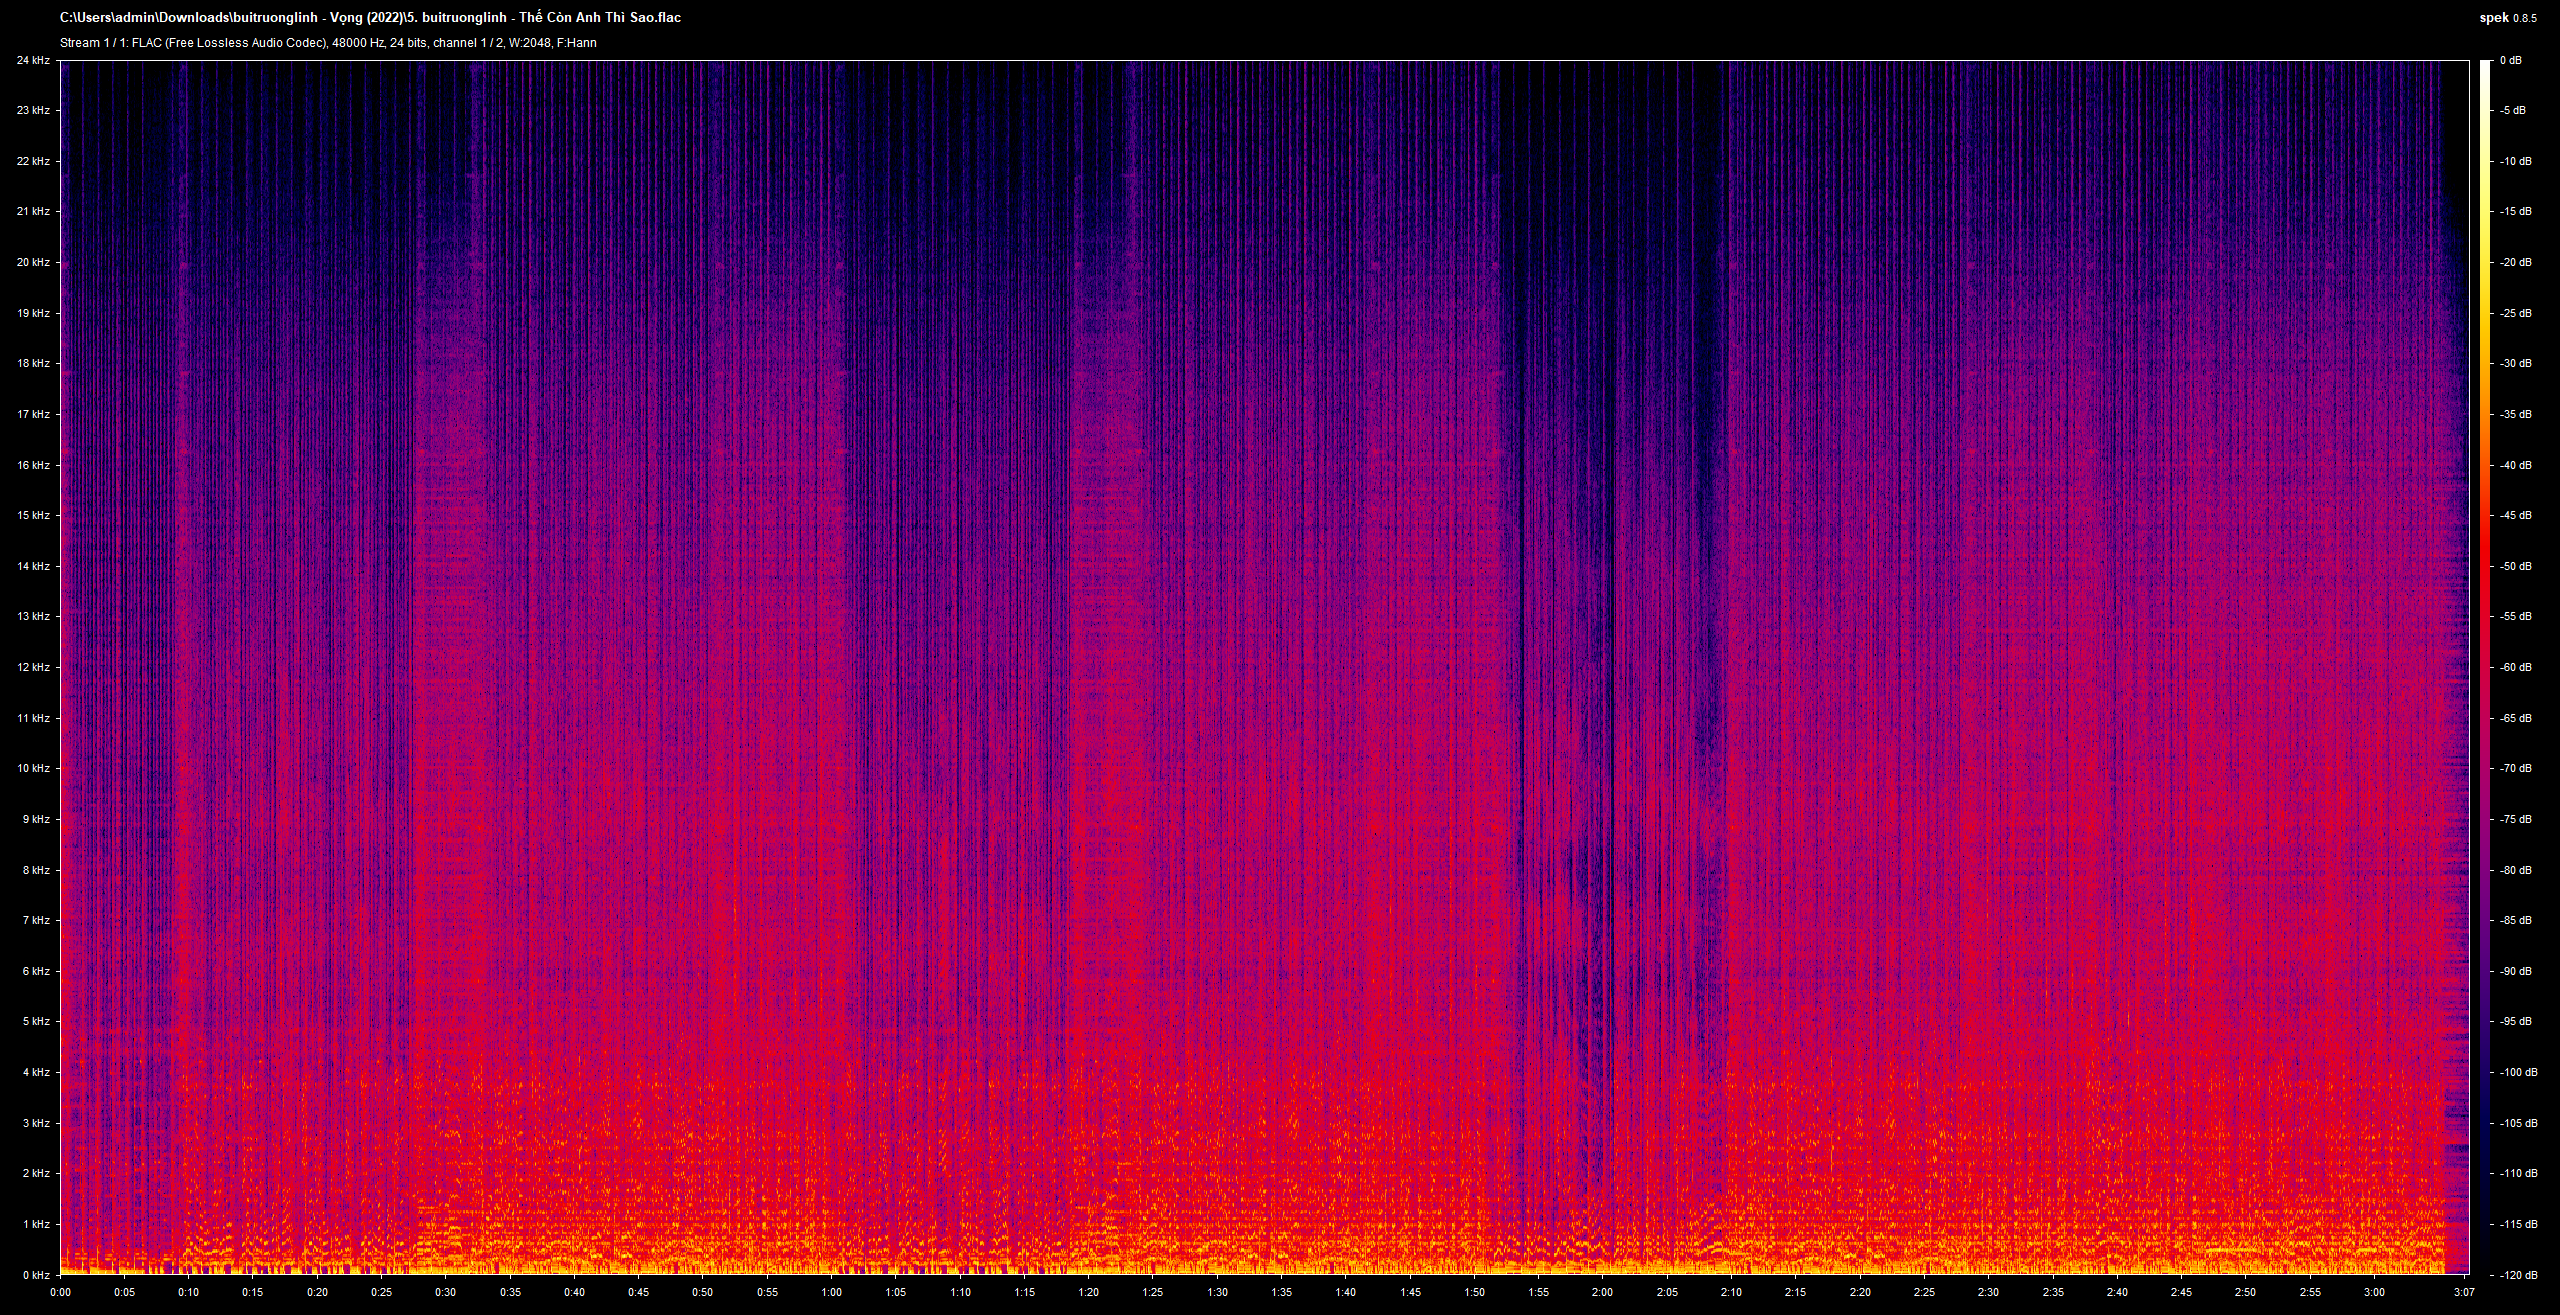Image resolution: width=2560 pixels, height=1315 pixels.
Task: Click the '14 kHz' frequency axis label
Action: tap(33, 566)
